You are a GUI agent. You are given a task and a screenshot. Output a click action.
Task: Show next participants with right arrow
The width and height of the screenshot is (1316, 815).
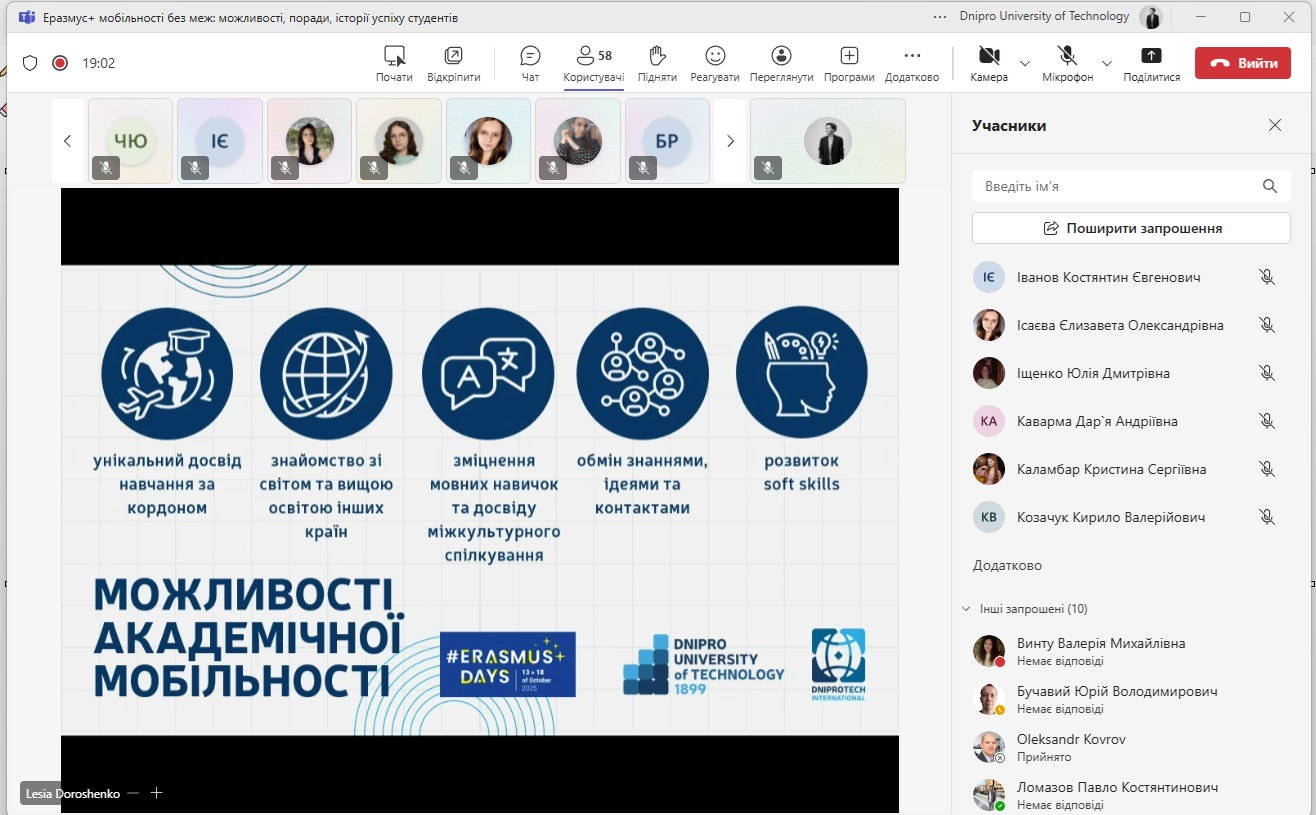click(x=730, y=141)
